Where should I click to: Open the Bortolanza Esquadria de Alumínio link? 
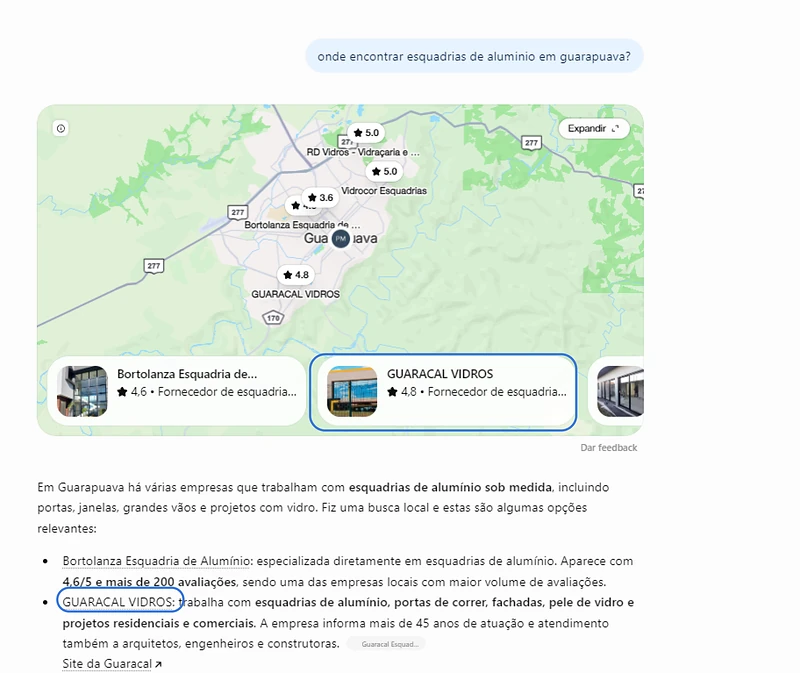pos(156,561)
